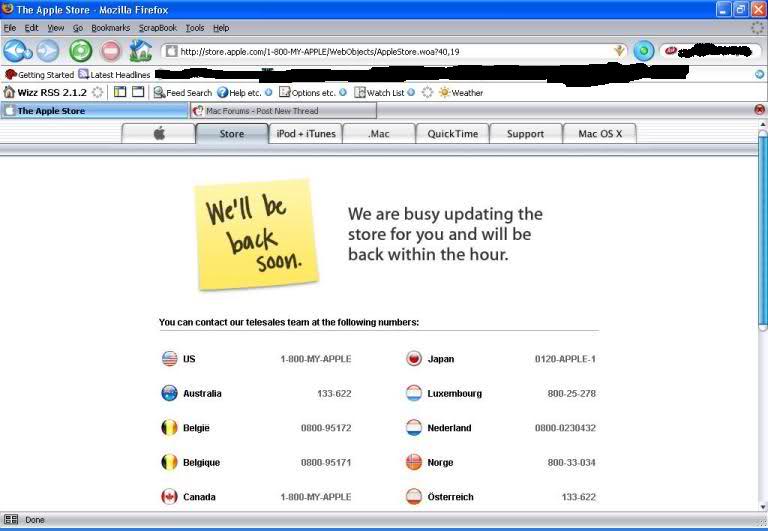Select the iPod + iTunes navigation tab
This screenshot has height=531, width=768.
306,133
